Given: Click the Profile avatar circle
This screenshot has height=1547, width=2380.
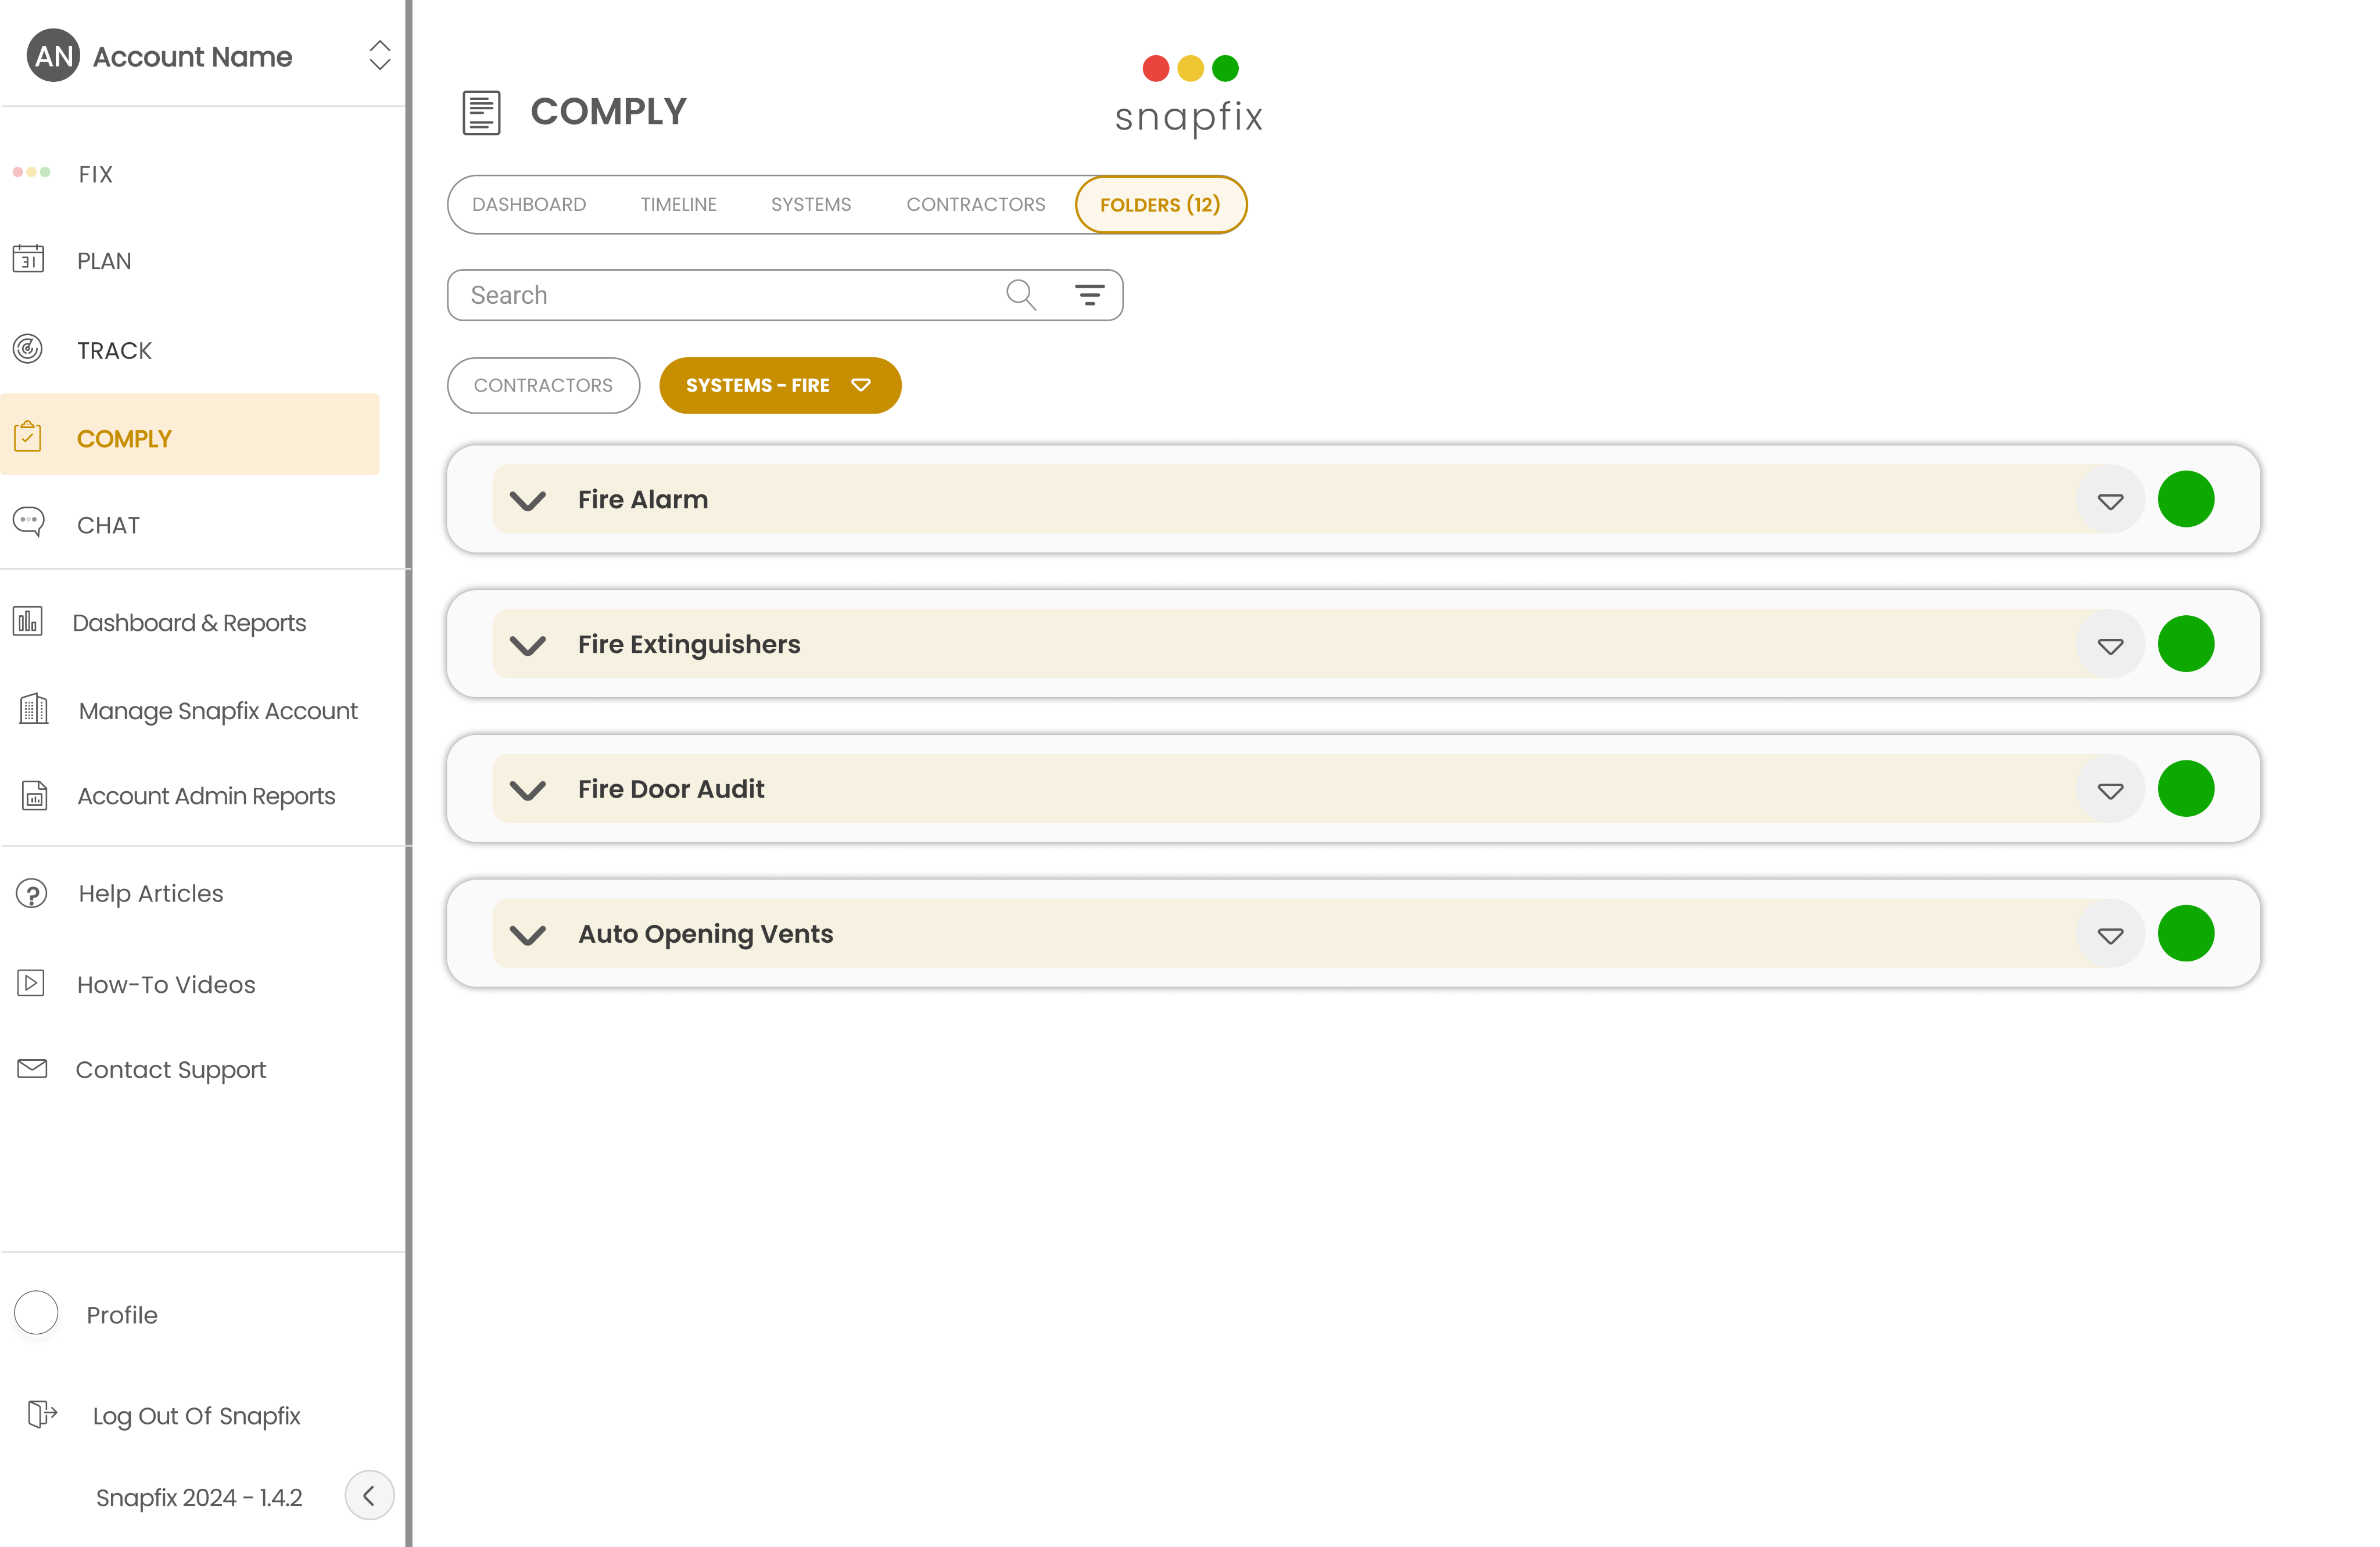Looking at the screenshot, I should tap(37, 1313).
